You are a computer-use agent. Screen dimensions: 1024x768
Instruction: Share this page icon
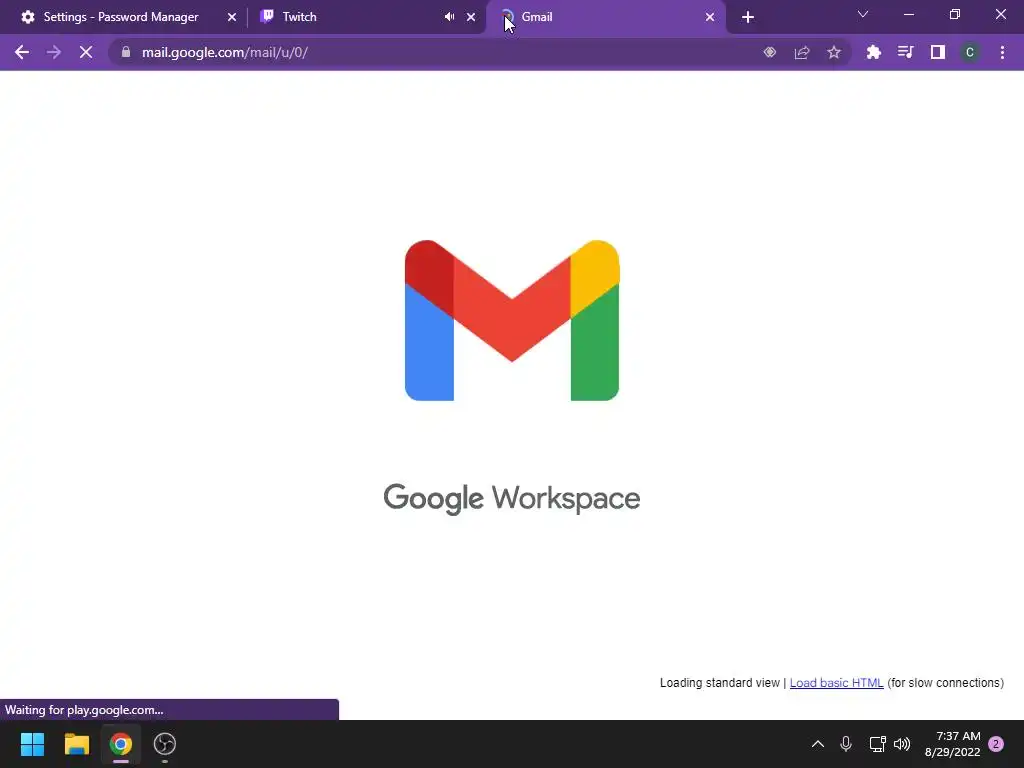pos(802,52)
